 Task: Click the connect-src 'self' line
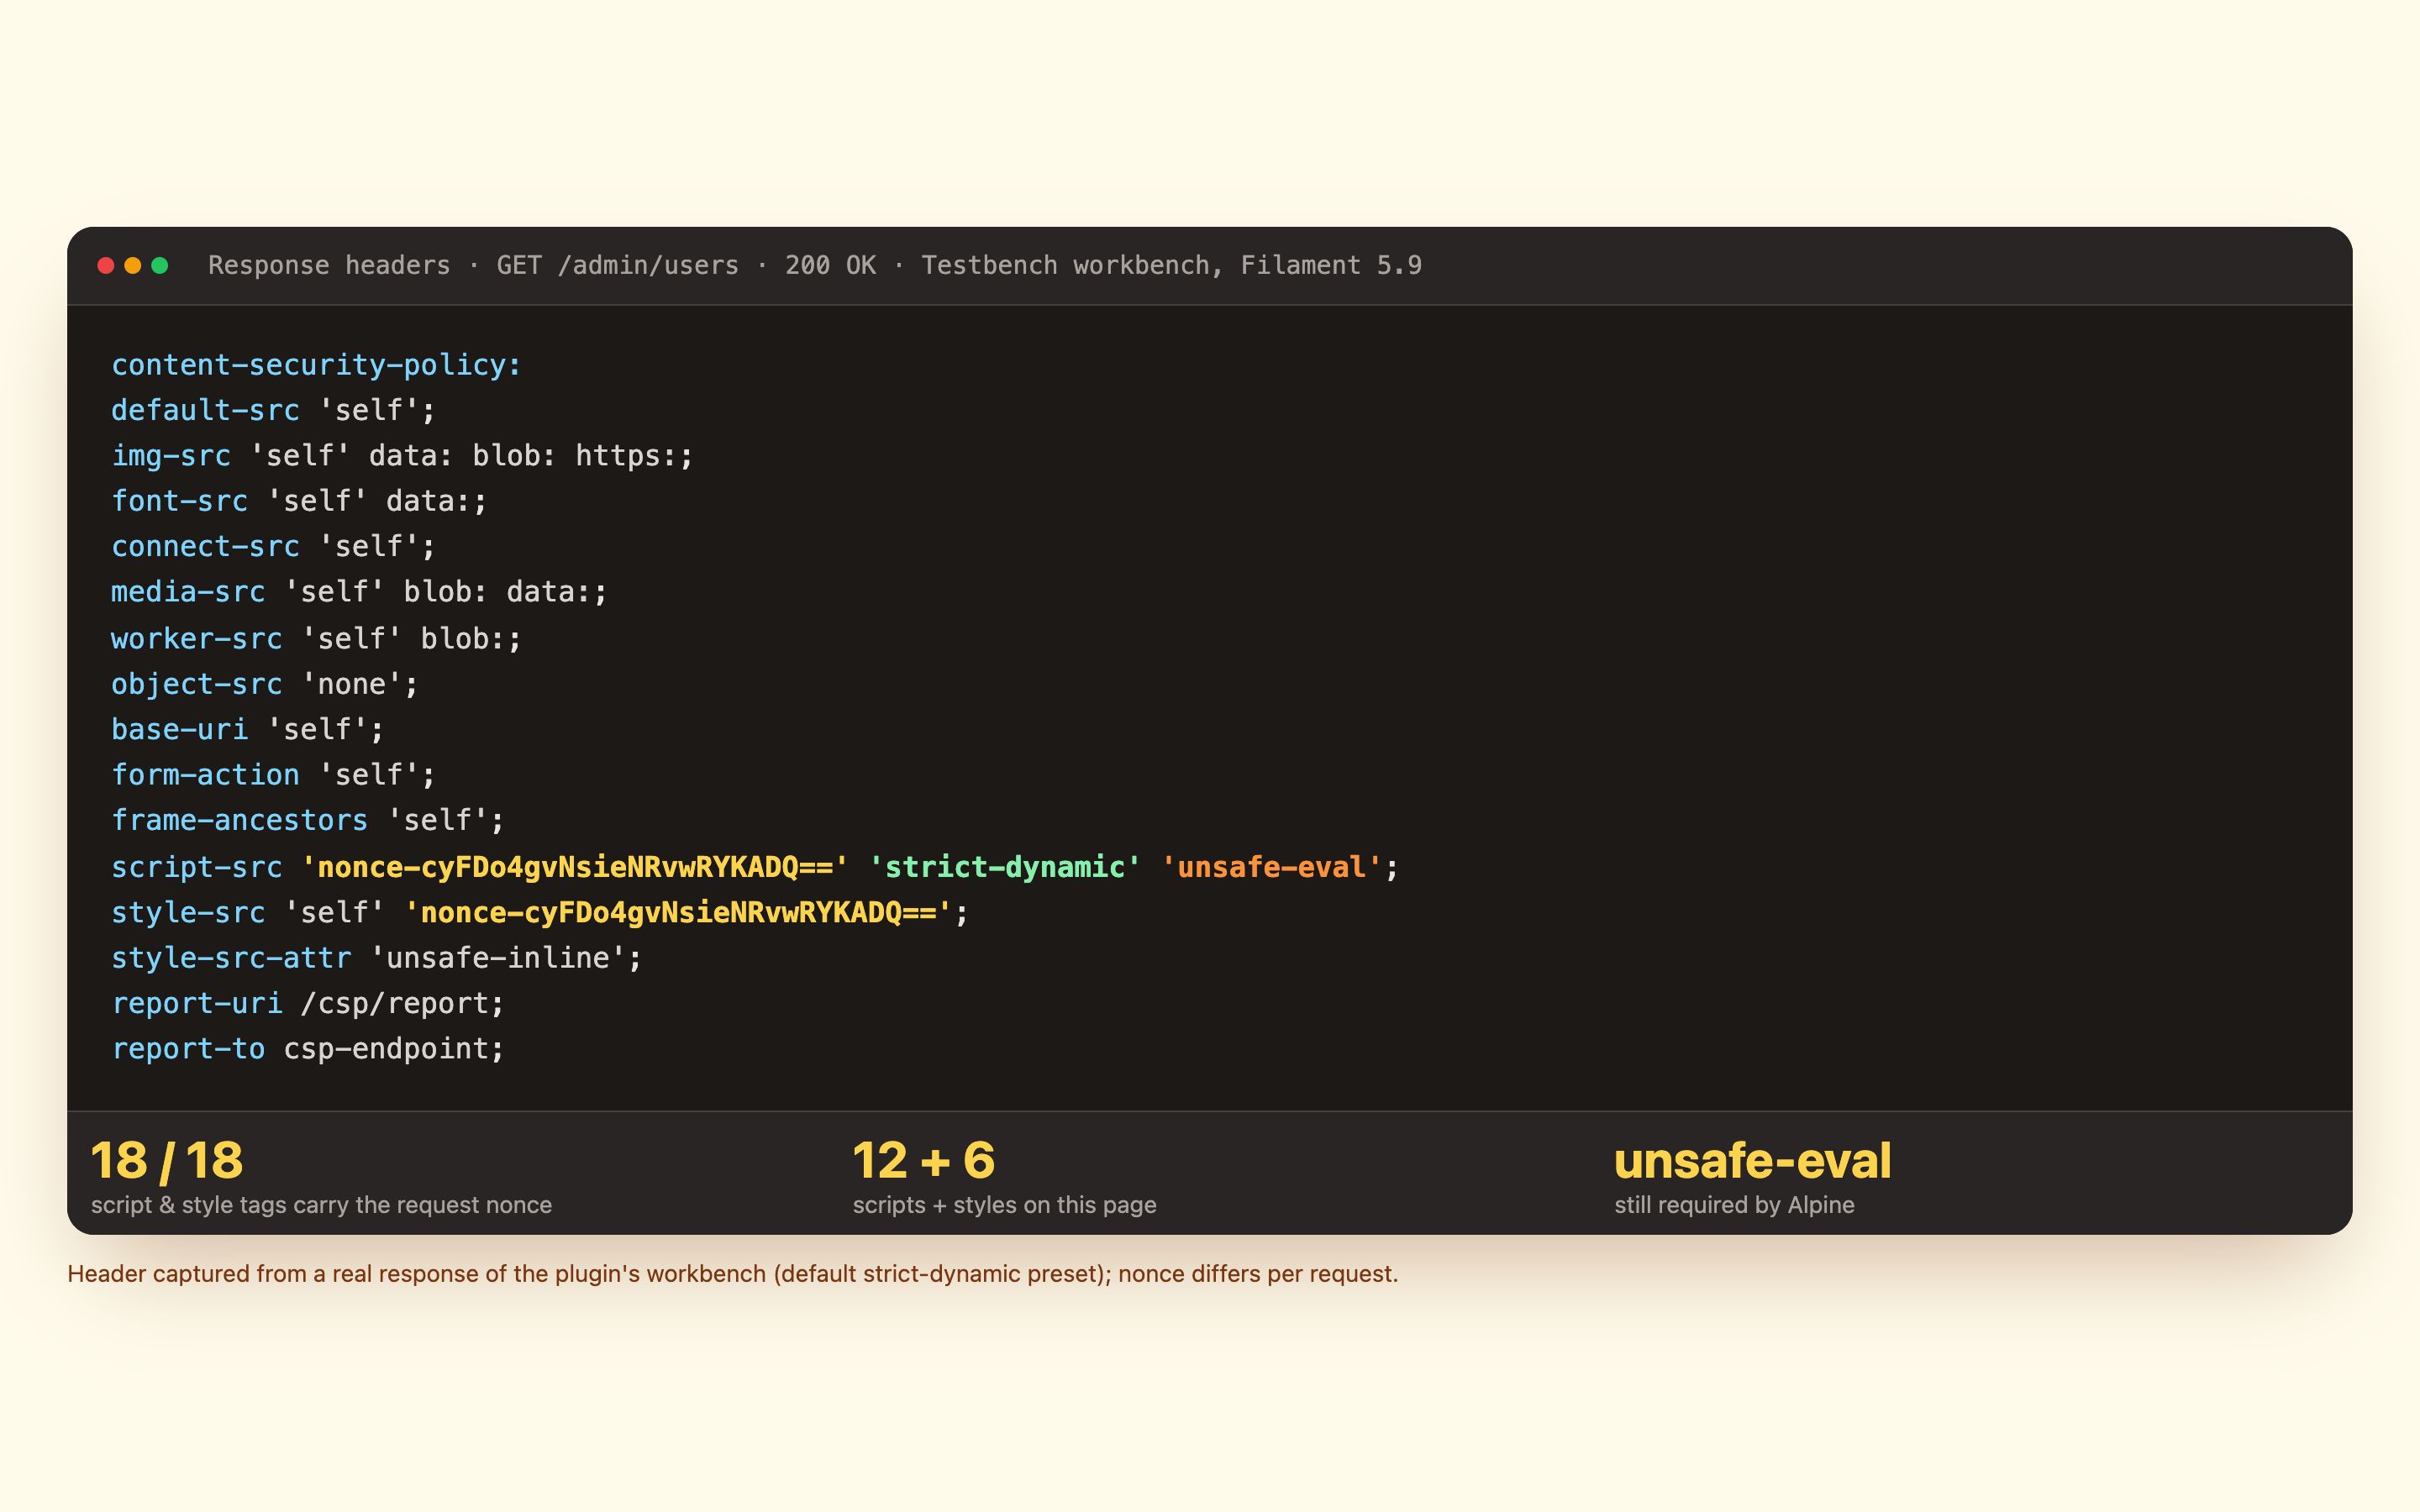click(x=273, y=547)
